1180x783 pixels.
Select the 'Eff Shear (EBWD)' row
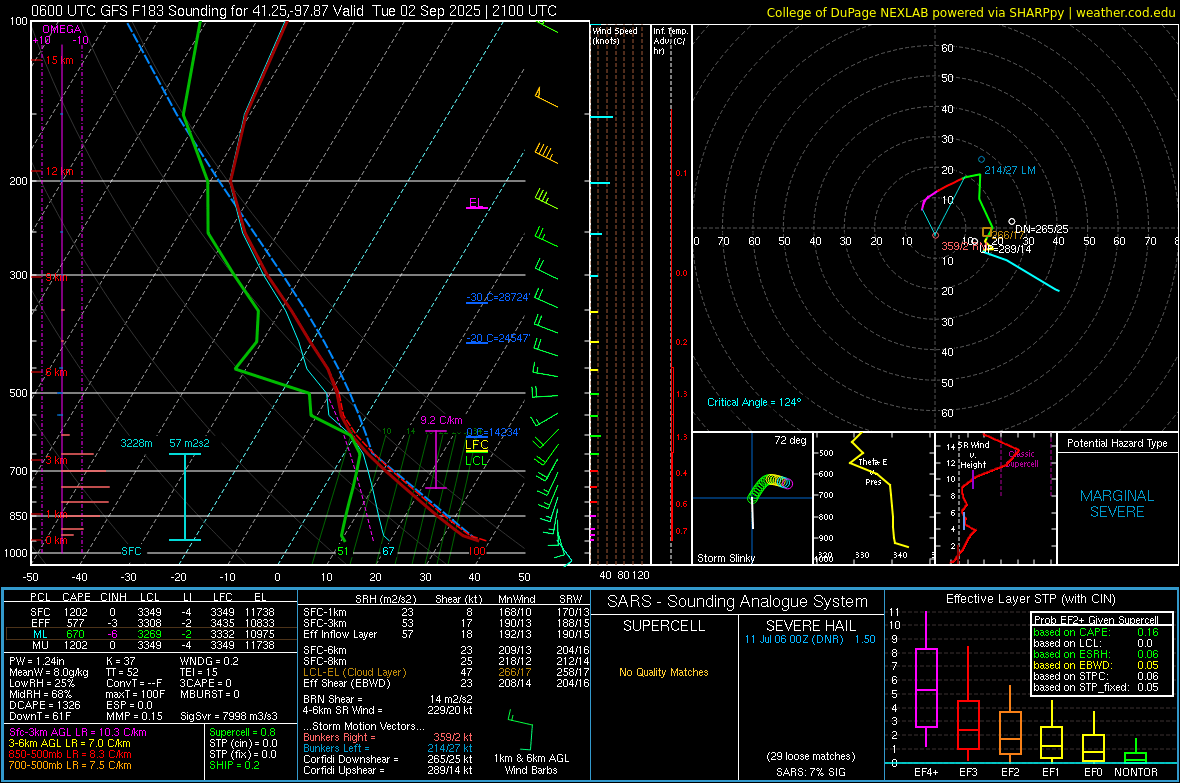click(x=446, y=683)
